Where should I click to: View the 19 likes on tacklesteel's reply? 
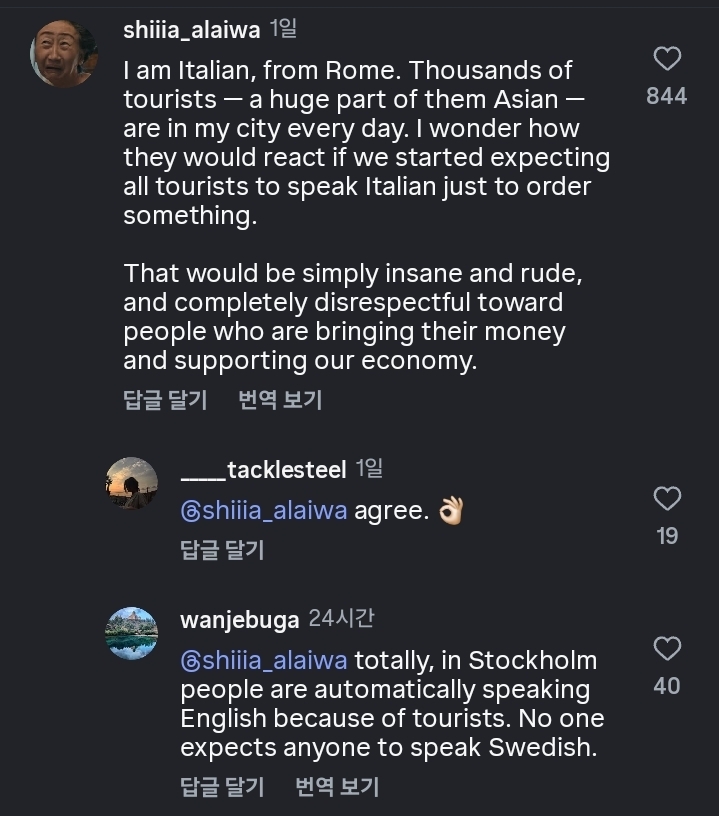[667, 536]
